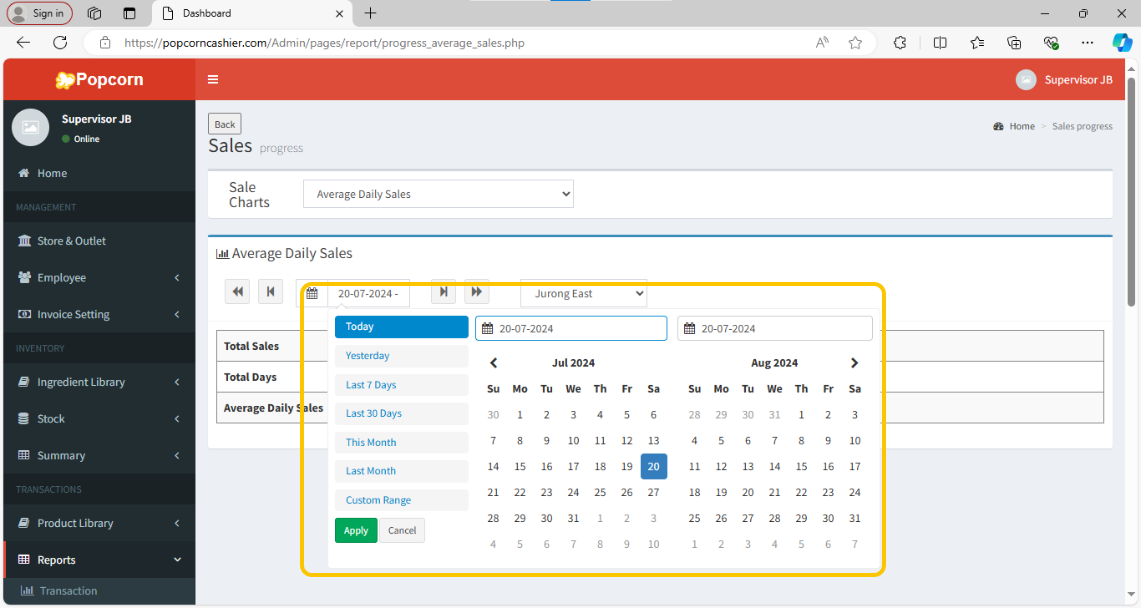Click browser address bar URL
1141x608 pixels.
click(325, 43)
